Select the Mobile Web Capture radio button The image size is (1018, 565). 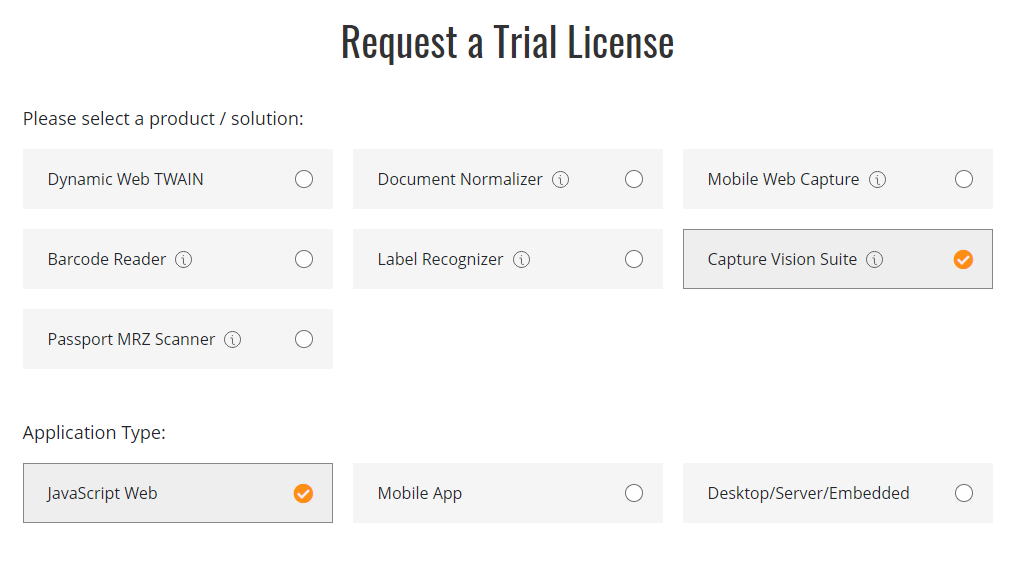pos(964,179)
